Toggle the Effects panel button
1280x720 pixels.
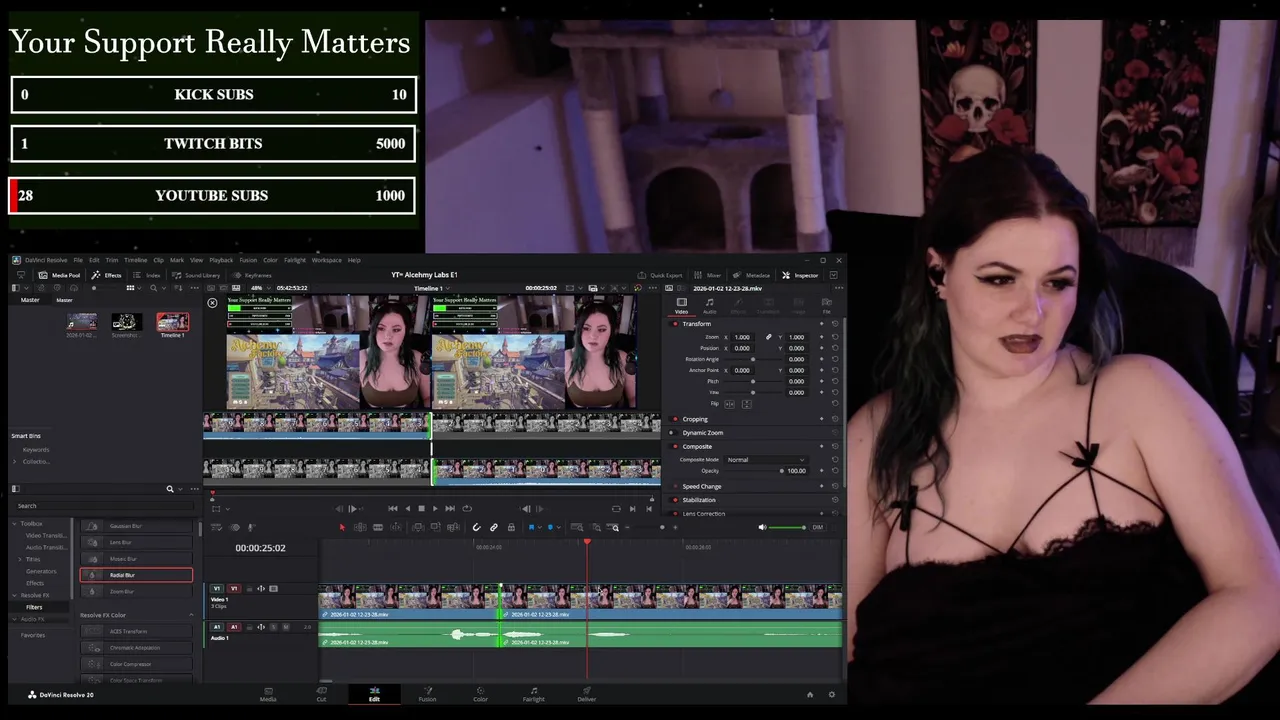pos(107,275)
